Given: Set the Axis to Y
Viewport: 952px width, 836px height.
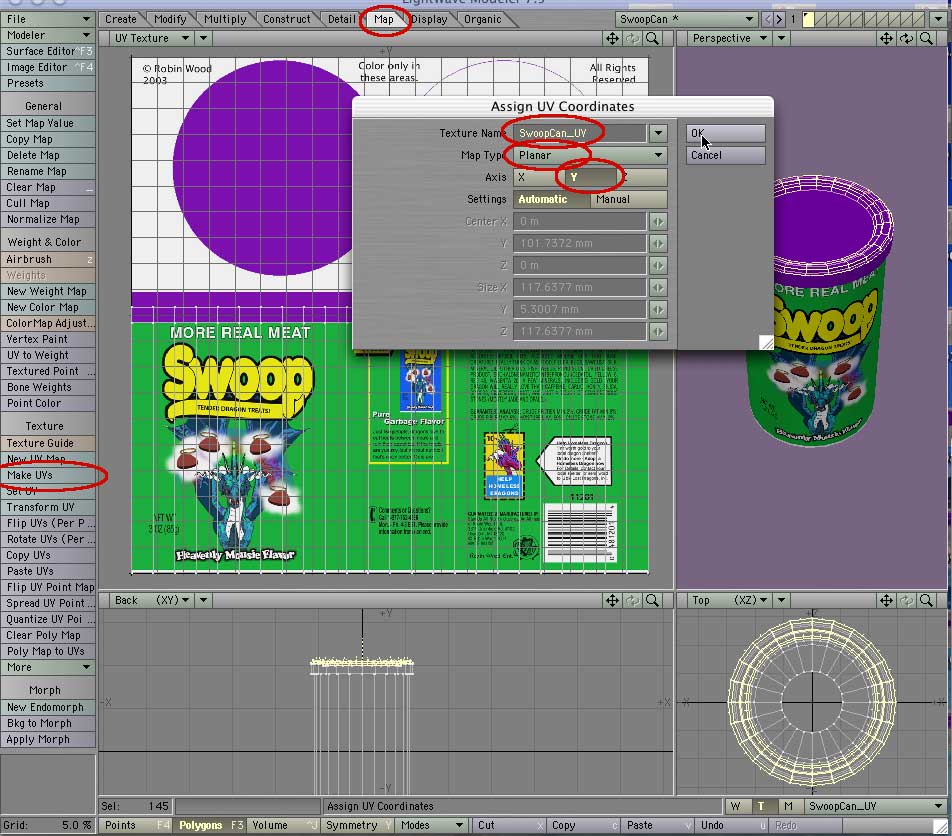Looking at the screenshot, I should (590, 177).
